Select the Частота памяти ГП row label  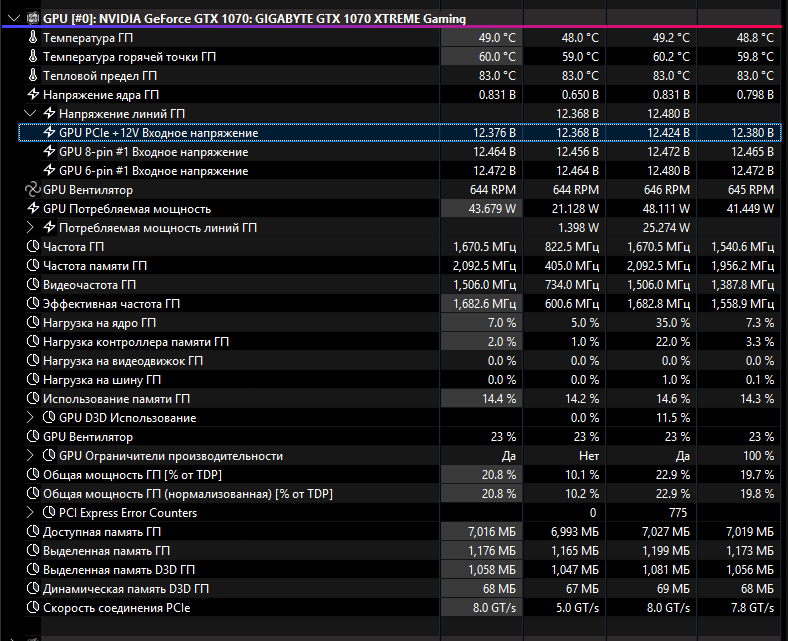(95, 266)
